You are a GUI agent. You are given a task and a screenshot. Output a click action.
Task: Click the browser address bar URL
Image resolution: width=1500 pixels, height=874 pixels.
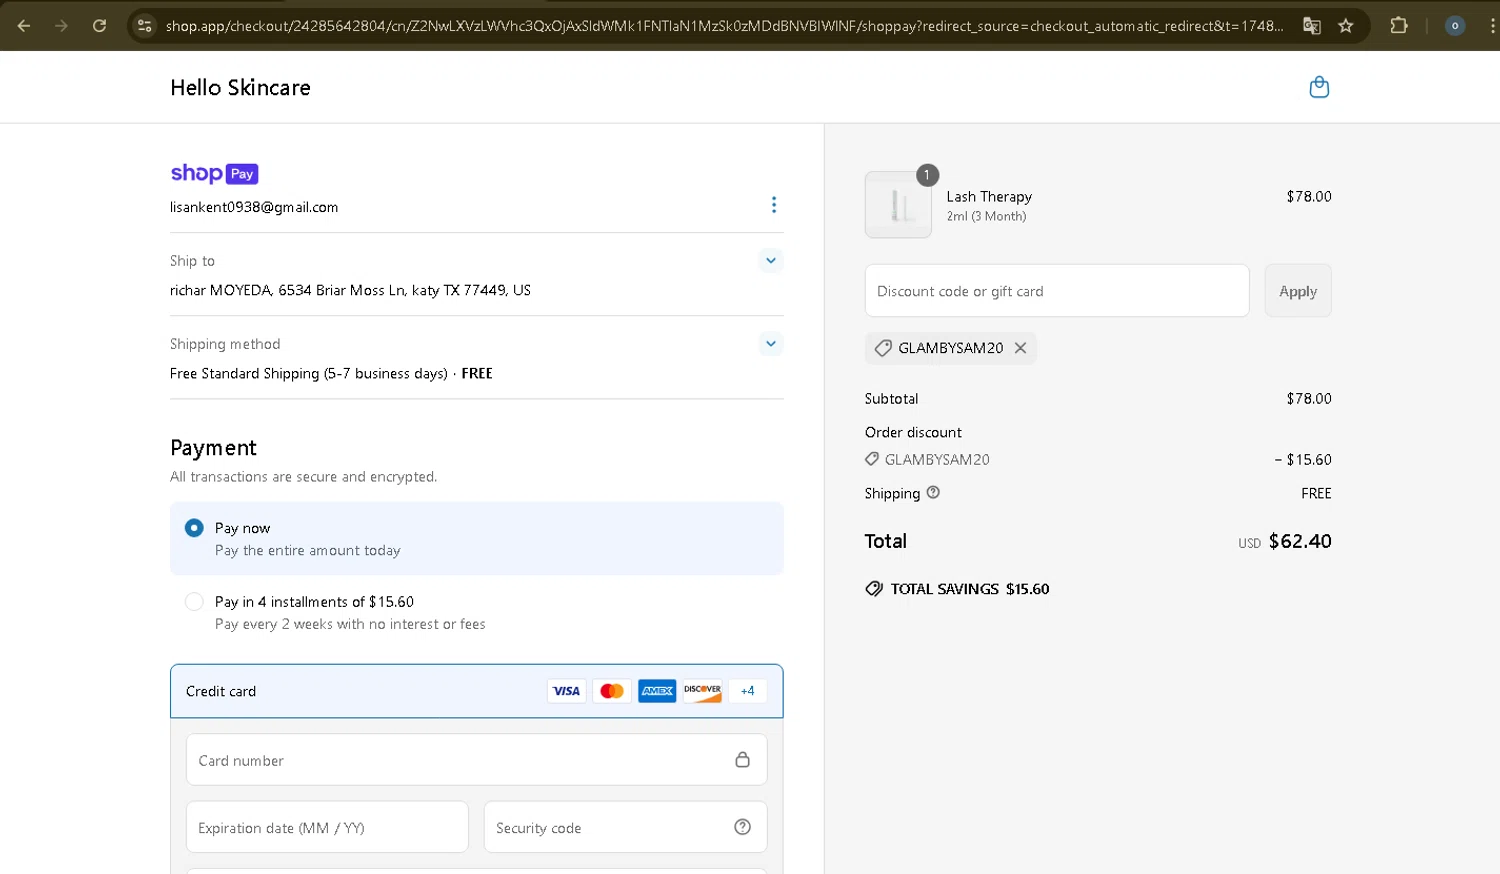pyautogui.click(x=724, y=26)
